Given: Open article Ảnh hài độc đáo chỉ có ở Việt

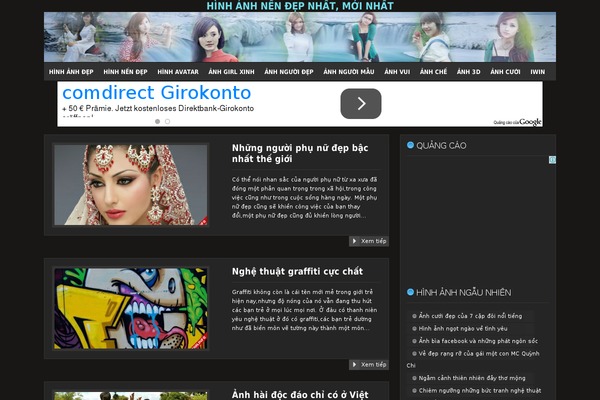Looking at the screenshot, I should click(x=300, y=395).
